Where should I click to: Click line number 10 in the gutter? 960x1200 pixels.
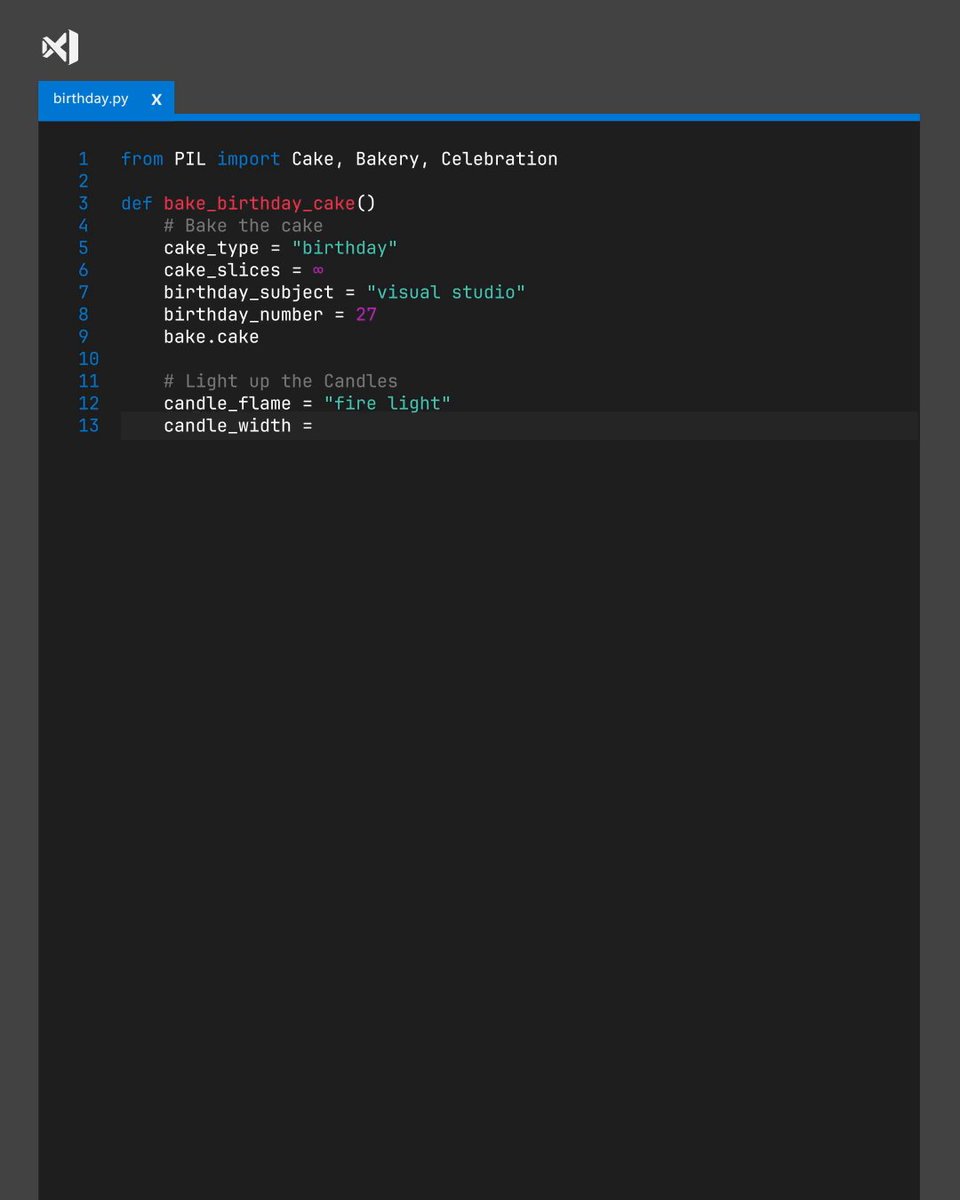(x=88, y=359)
